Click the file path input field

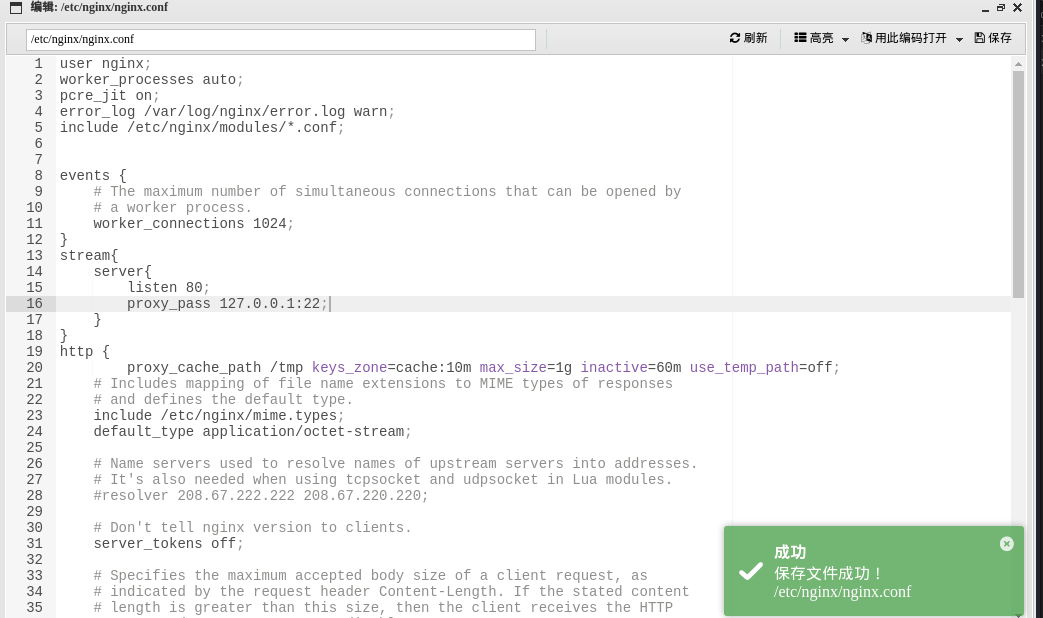[281, 39]
